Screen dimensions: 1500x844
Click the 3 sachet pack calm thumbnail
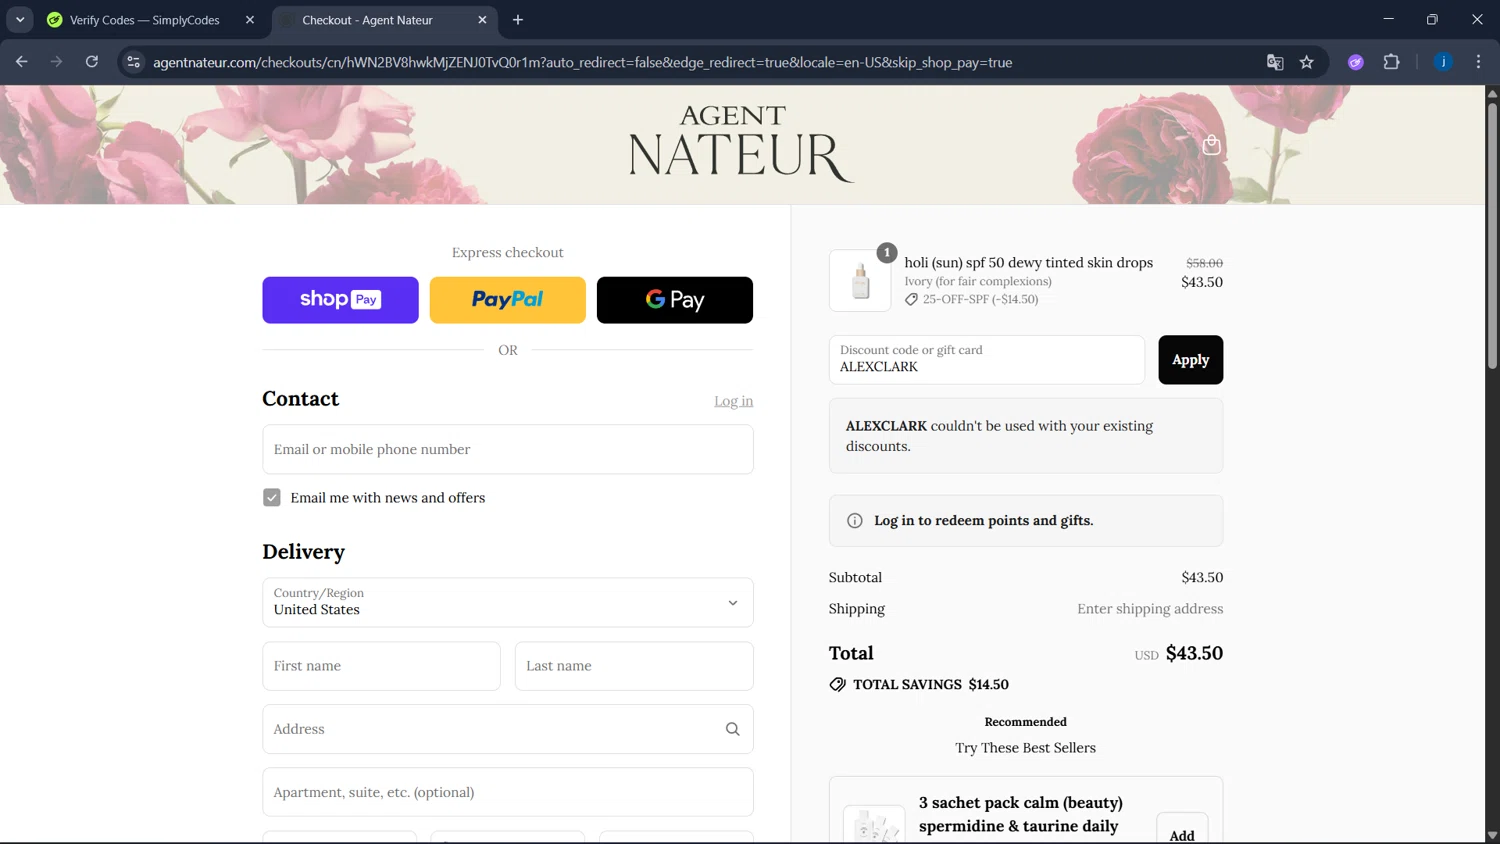click(874, 826)
